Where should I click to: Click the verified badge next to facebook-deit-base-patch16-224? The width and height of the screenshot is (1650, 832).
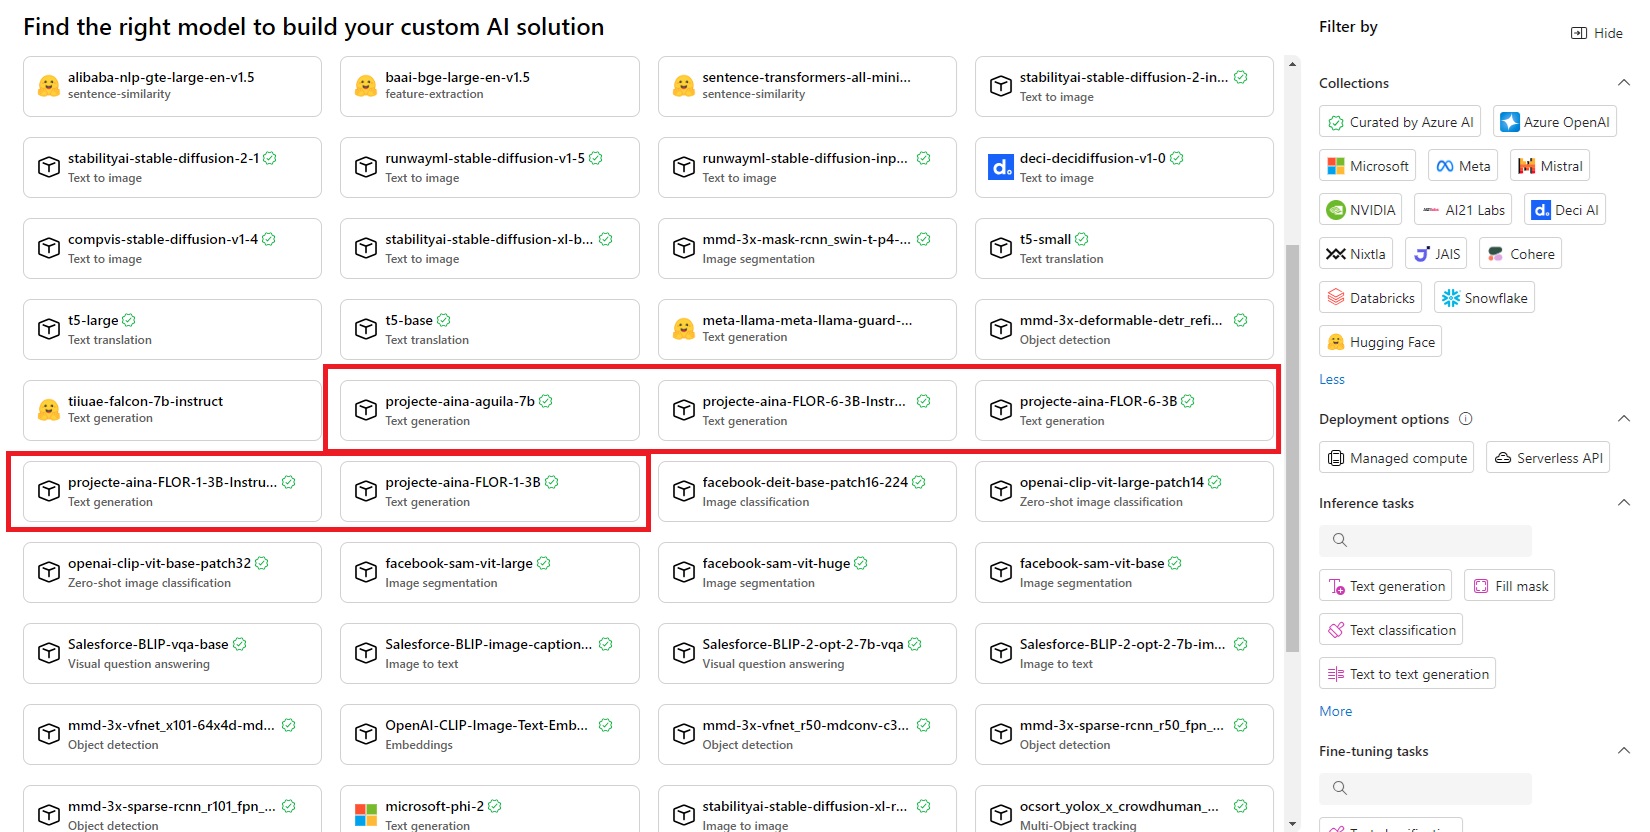[919, 482]
